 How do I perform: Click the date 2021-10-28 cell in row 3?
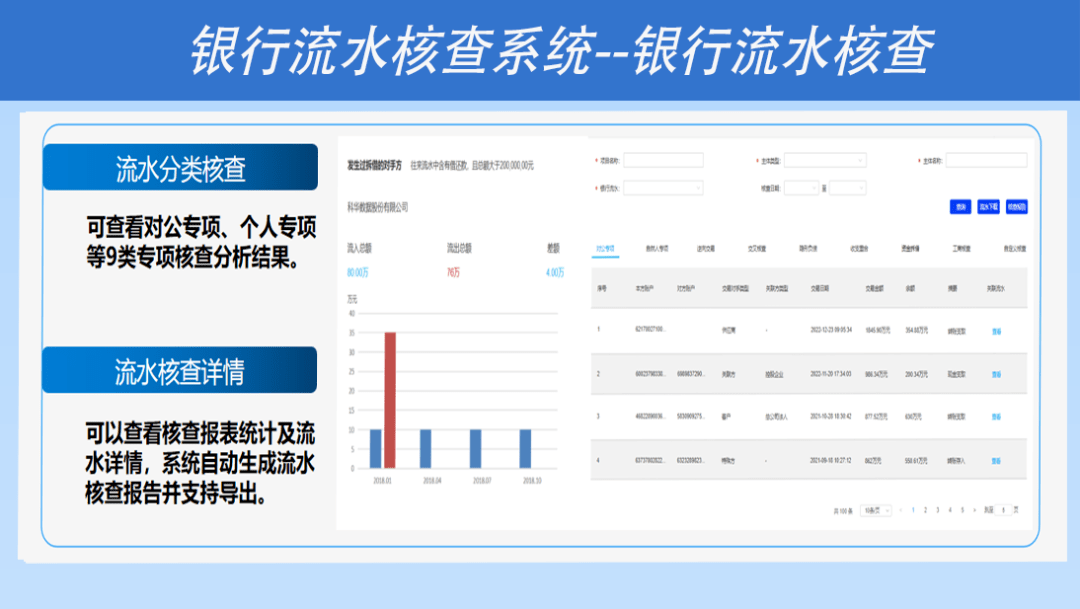(x=831, y=416)
